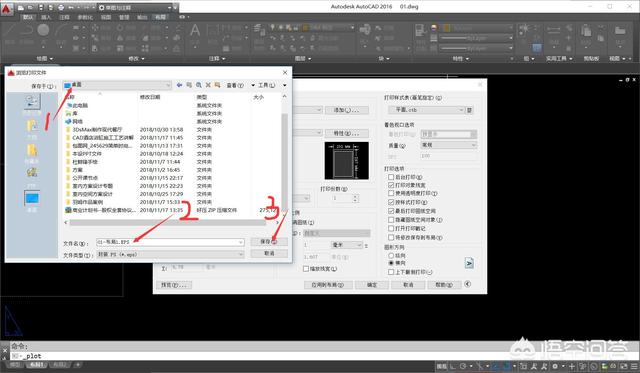Click the blue Back arrow in file dialog
This screenshot has width=640, height=373.
pos(179,85)
